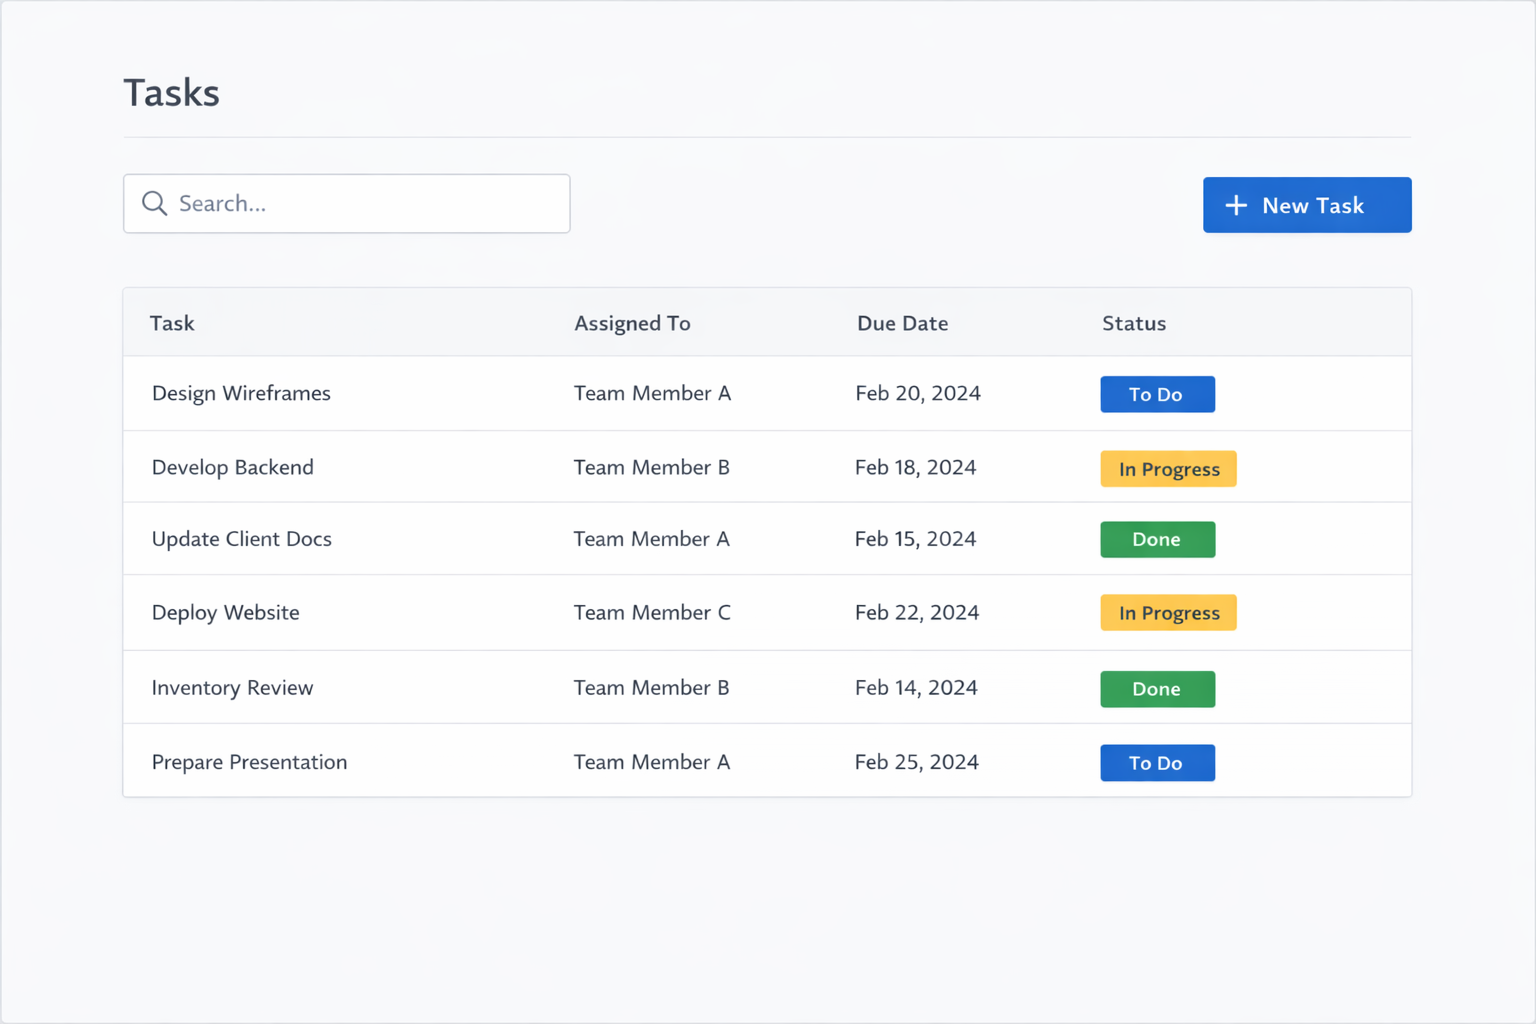Sort by the Due Date column header

(902, 323)
